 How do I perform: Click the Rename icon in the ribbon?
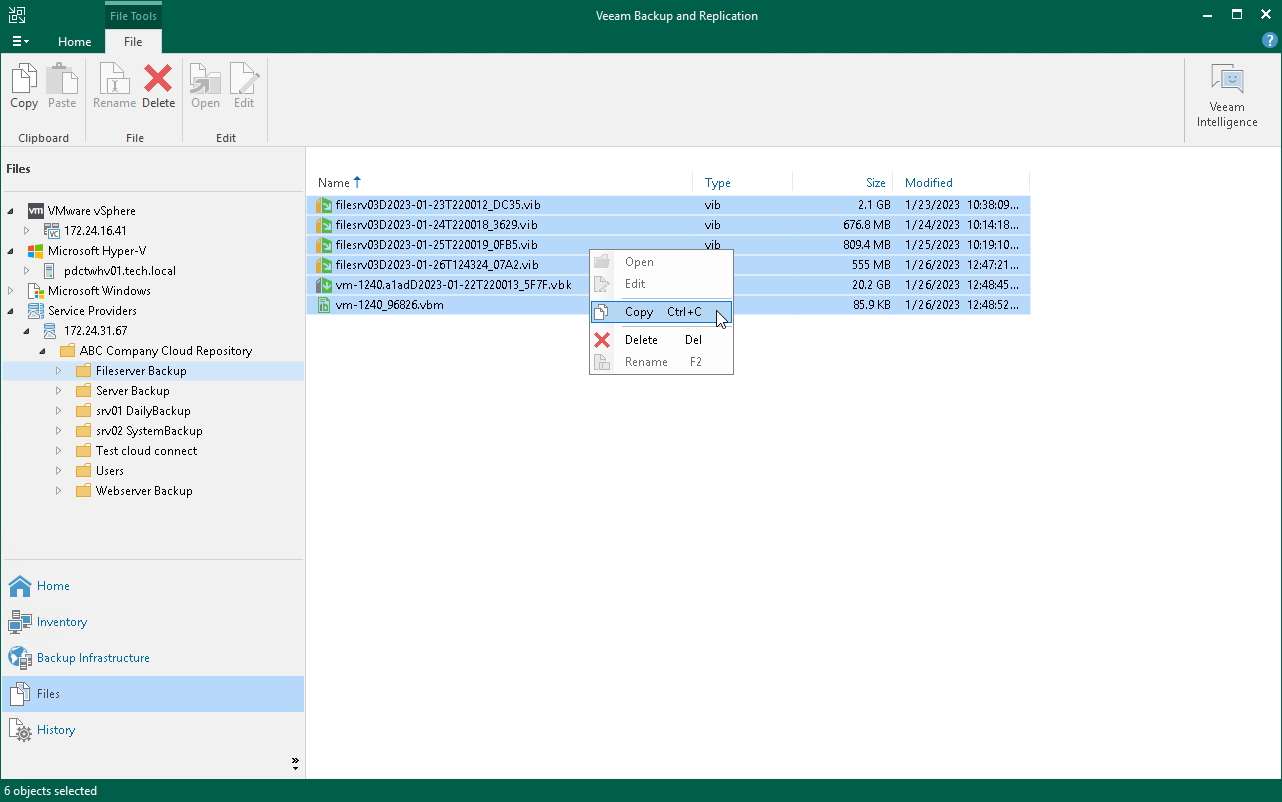tap(113, 85)
